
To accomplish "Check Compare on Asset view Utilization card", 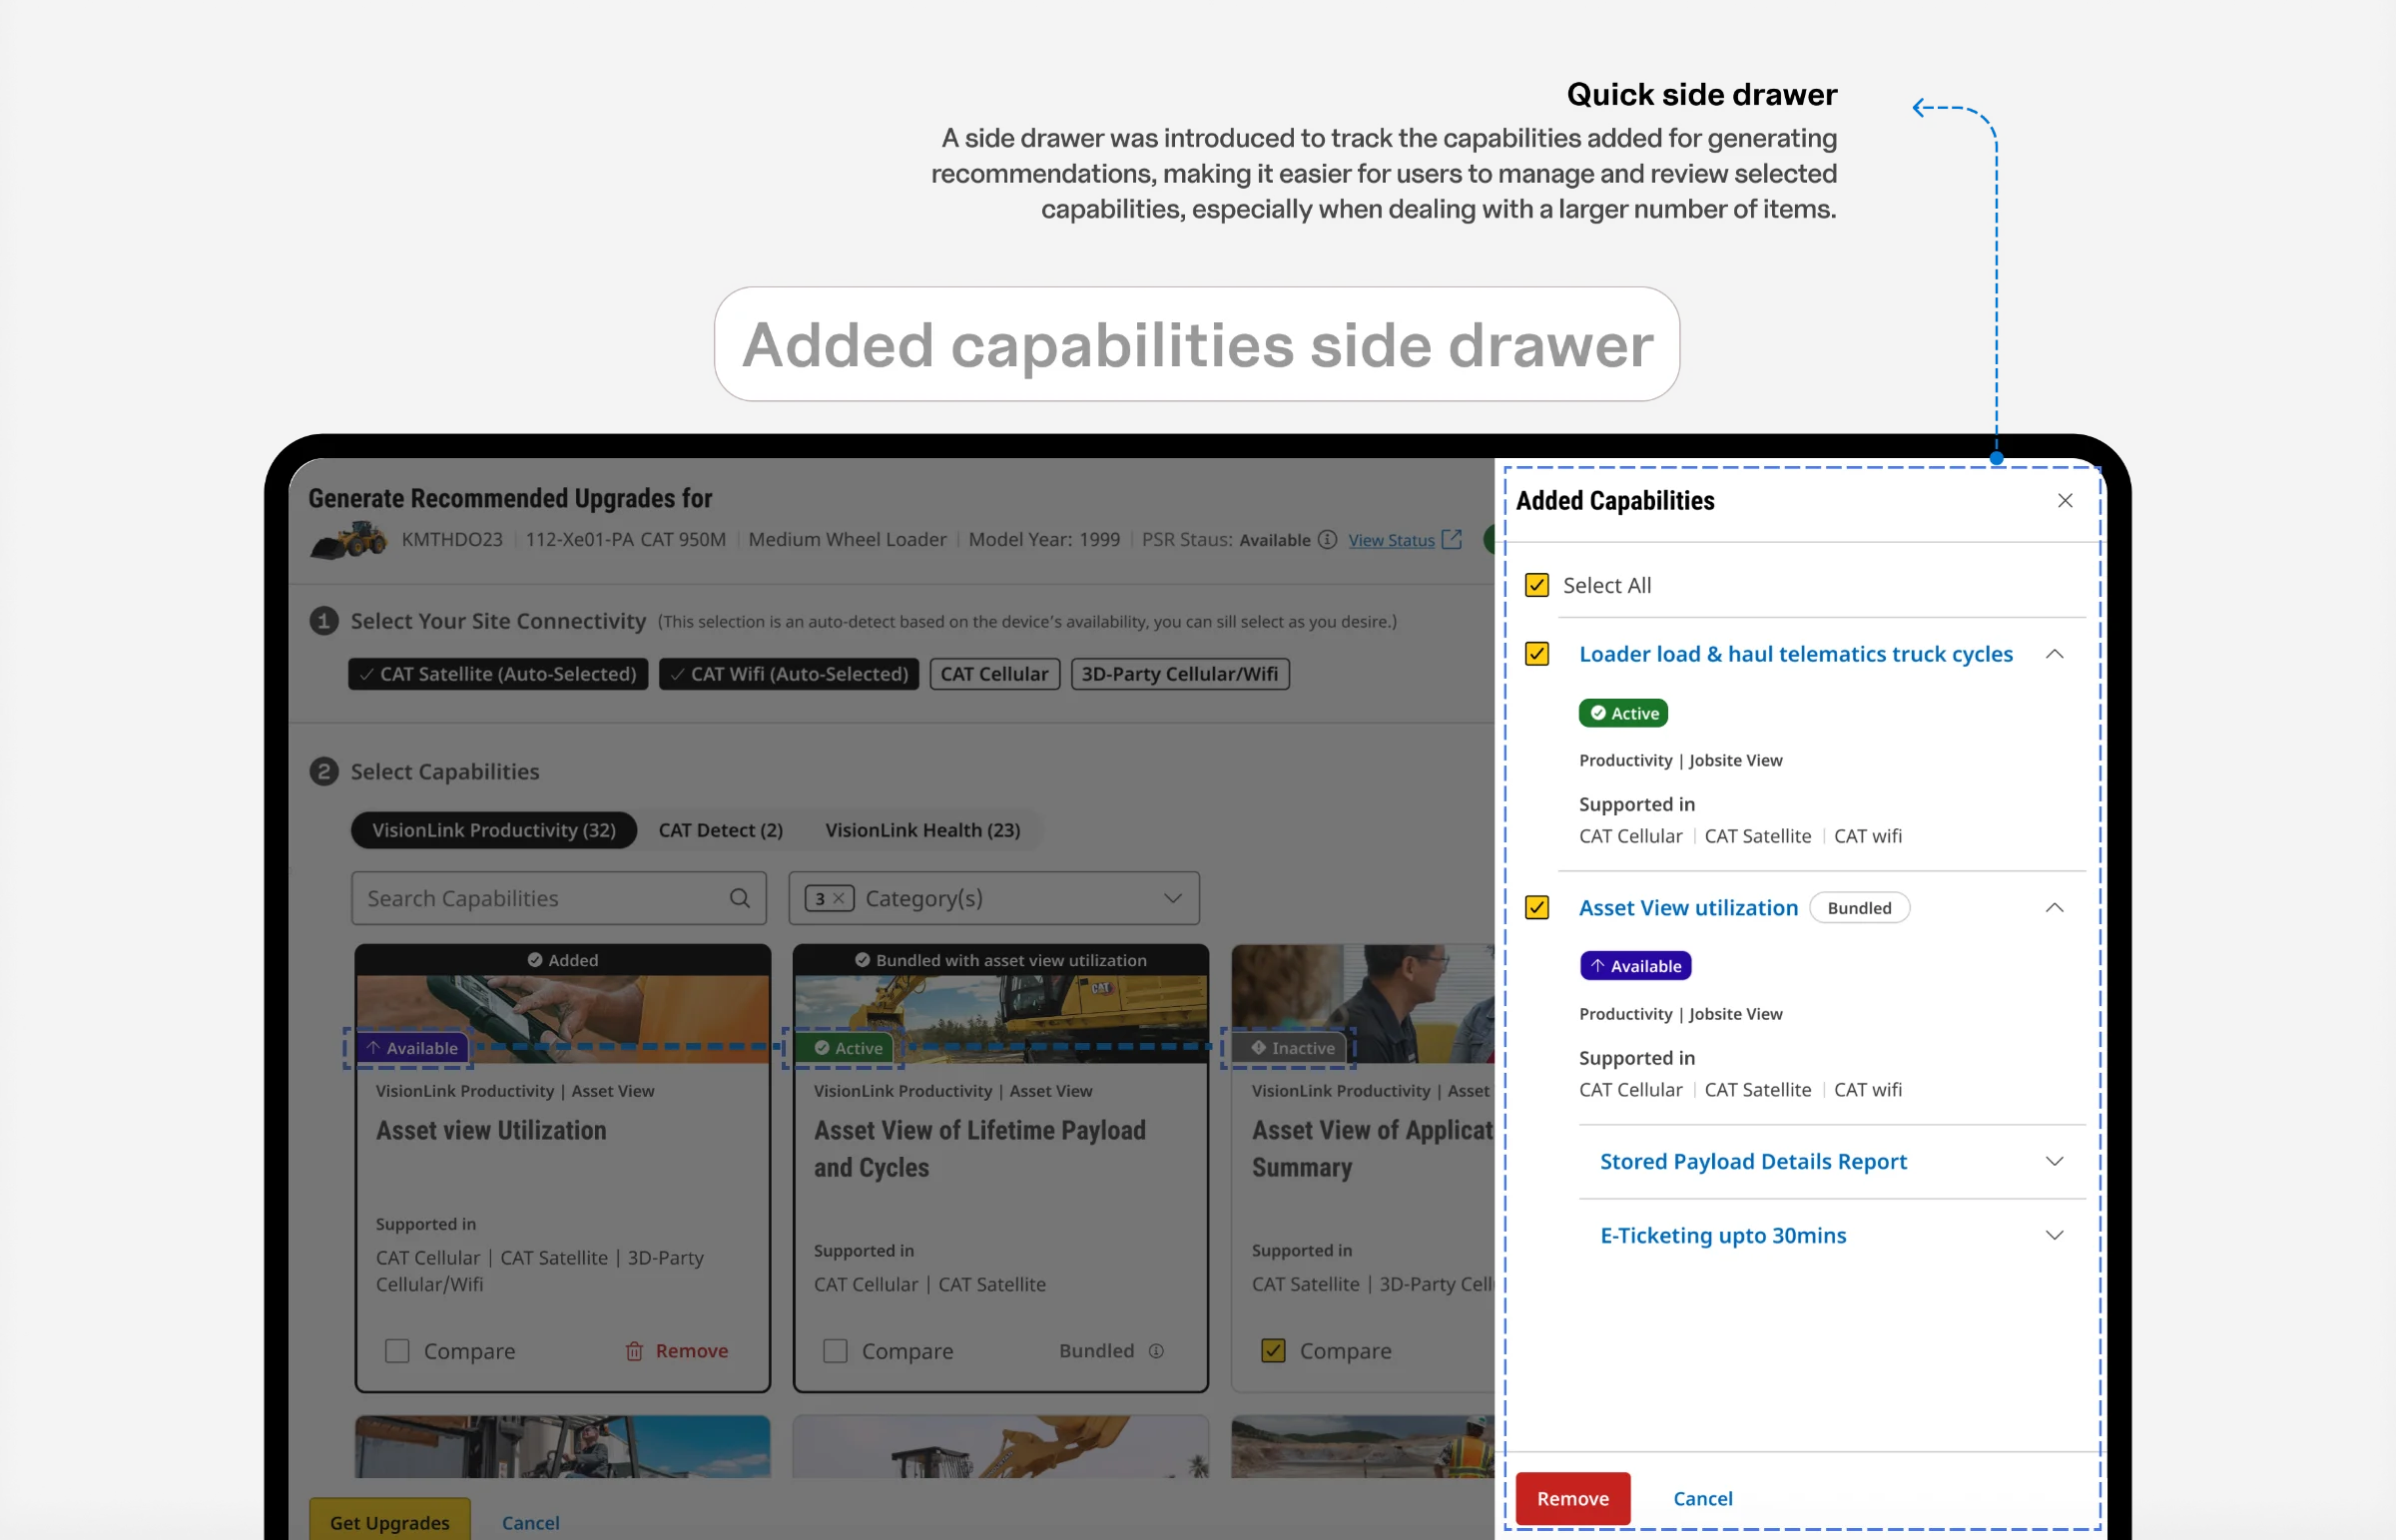I will pyautogui.click(x=397, y=1351).
